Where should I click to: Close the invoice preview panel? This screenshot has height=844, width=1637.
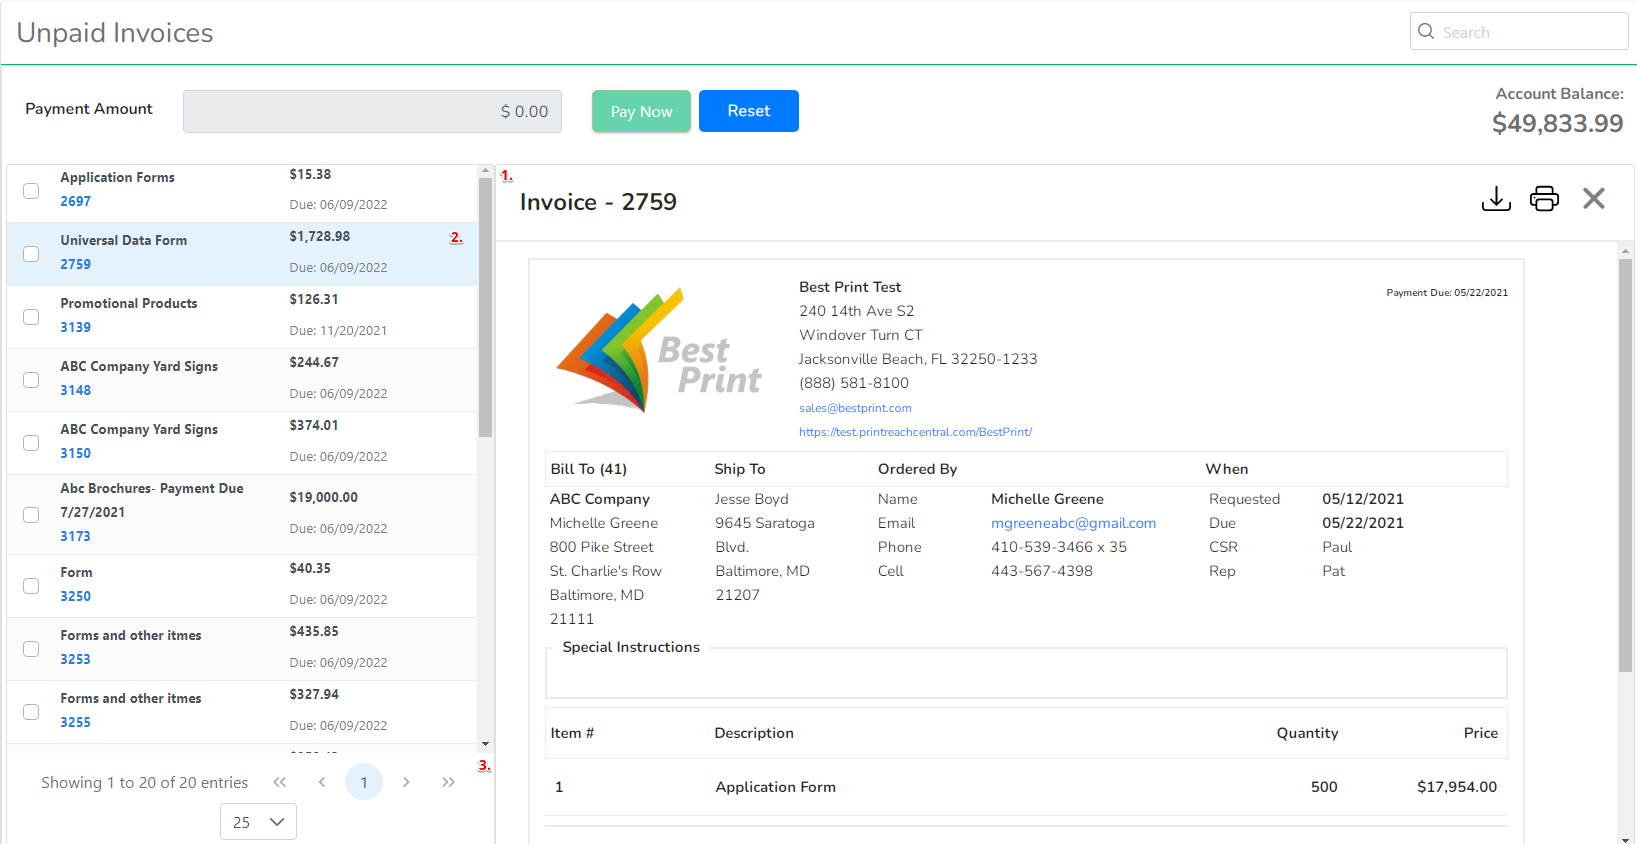[1594, 199]
